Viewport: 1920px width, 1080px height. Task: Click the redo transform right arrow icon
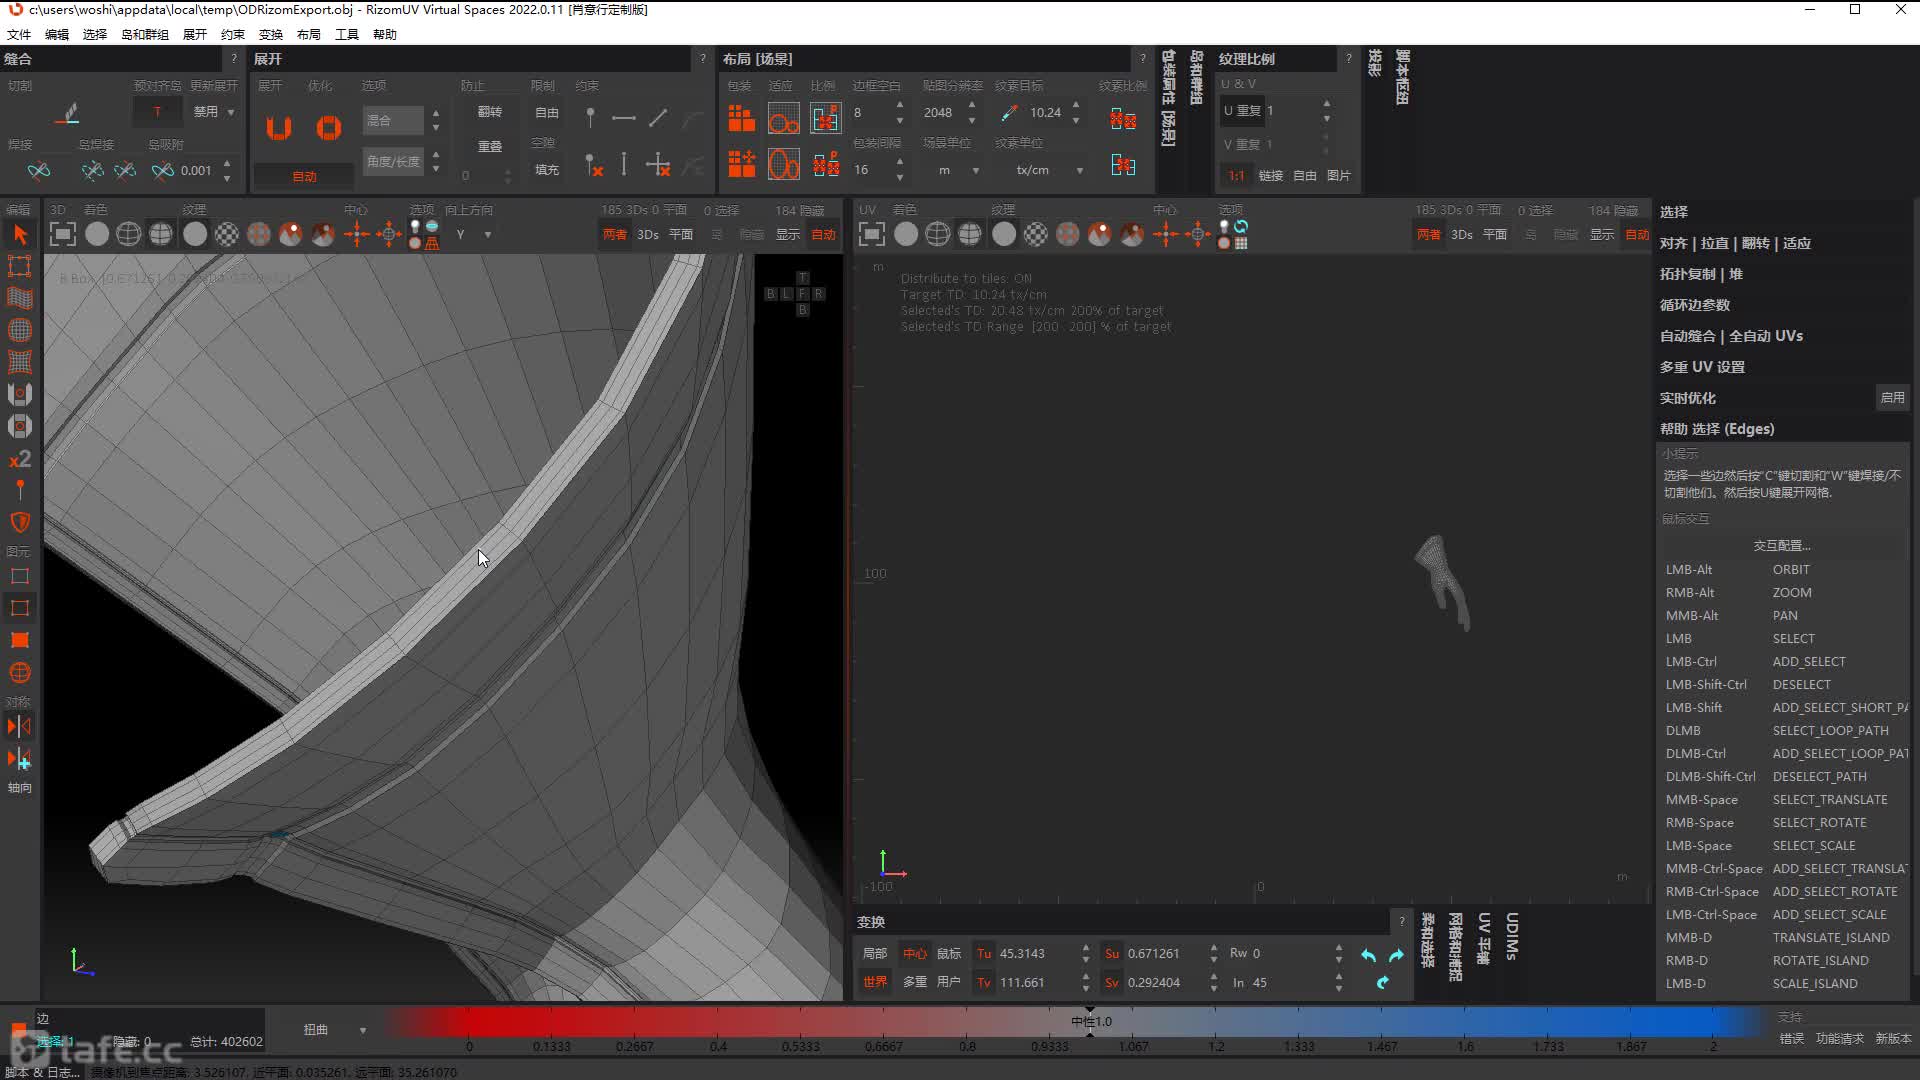(x=1396, y=955)
